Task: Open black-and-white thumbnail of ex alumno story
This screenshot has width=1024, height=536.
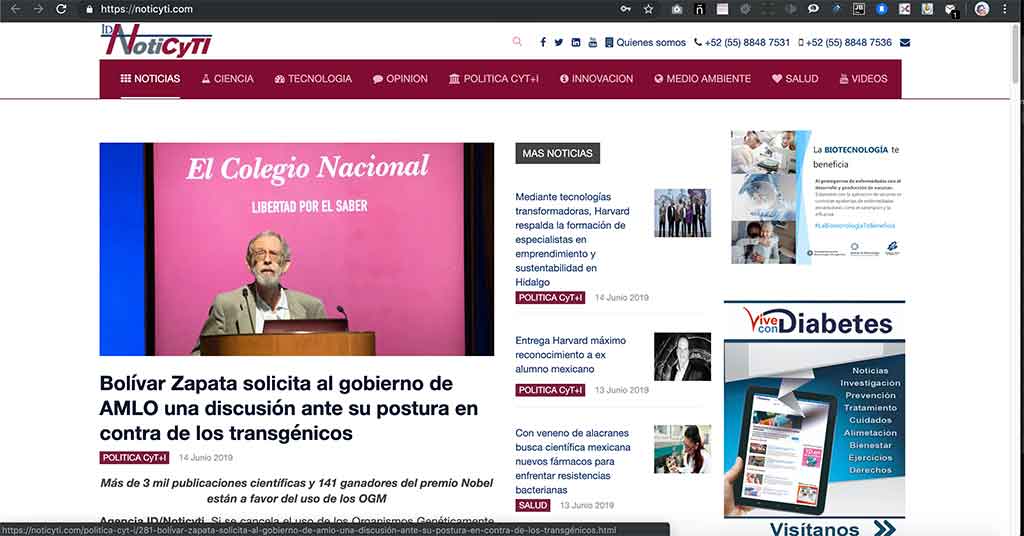Action: point(682,356)
